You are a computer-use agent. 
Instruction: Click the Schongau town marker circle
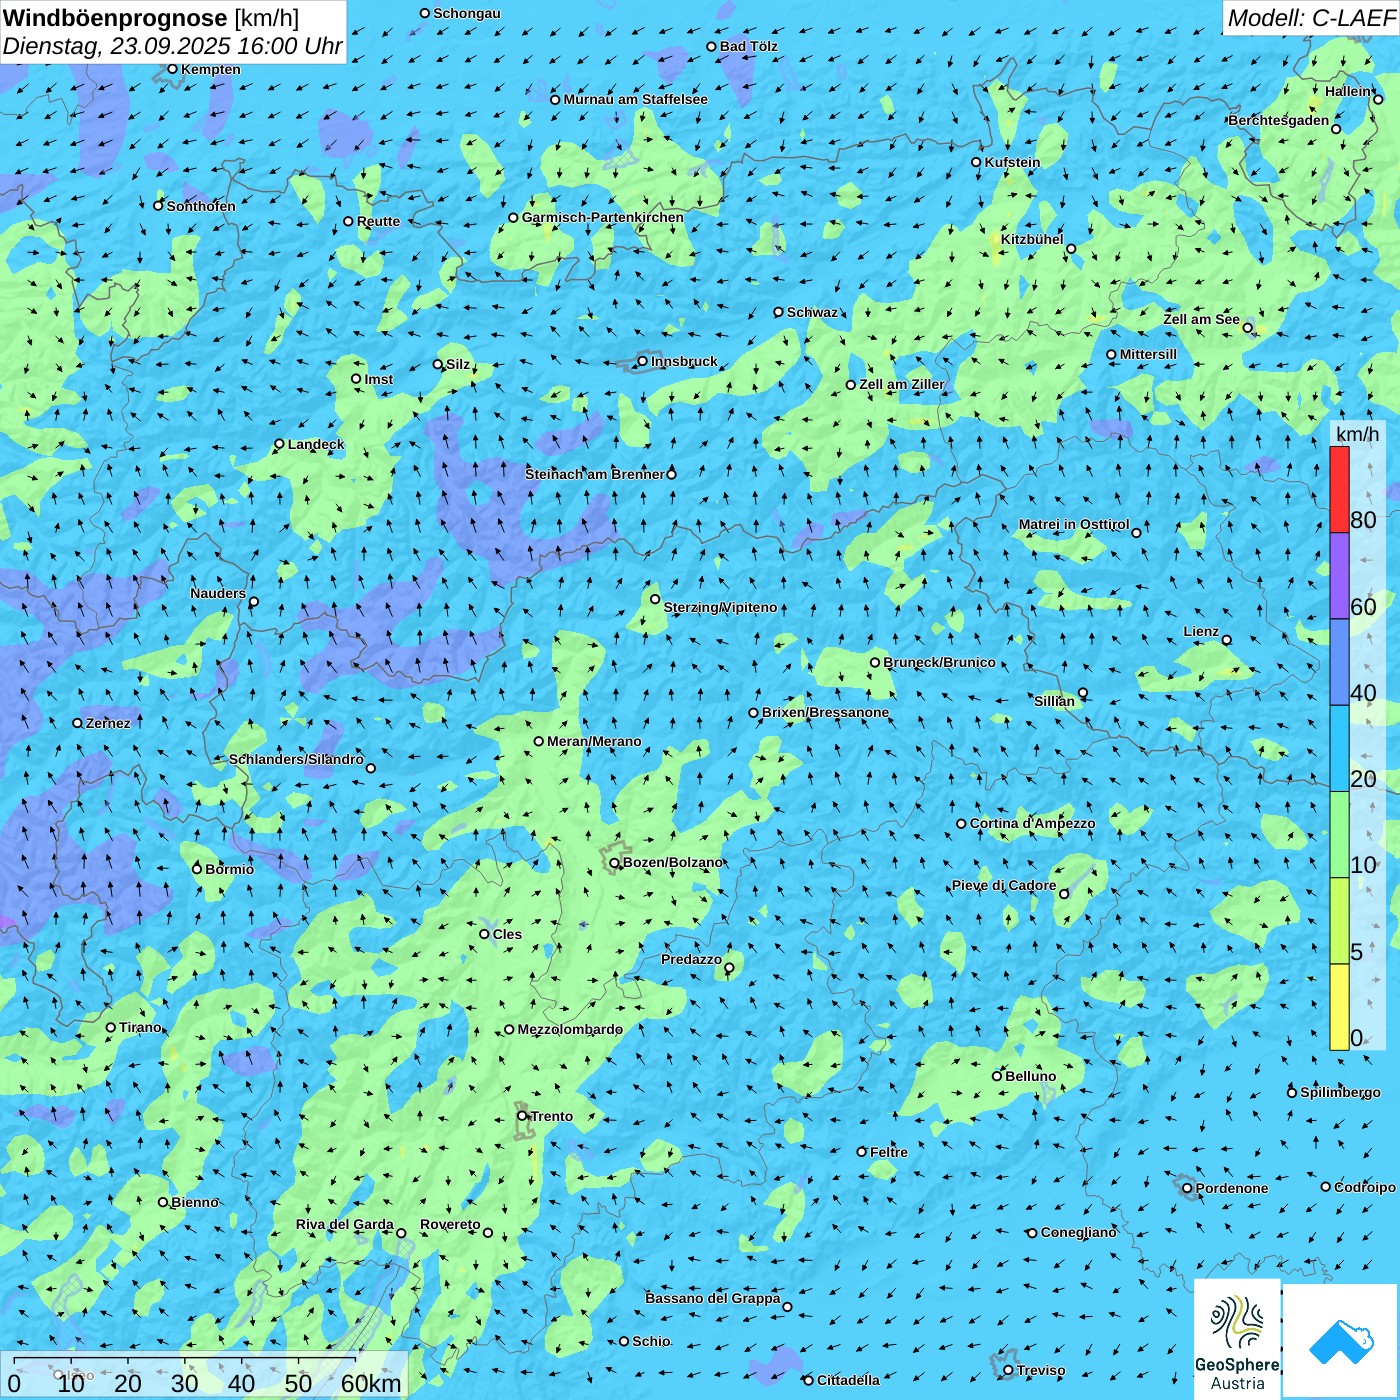[425, 13]
